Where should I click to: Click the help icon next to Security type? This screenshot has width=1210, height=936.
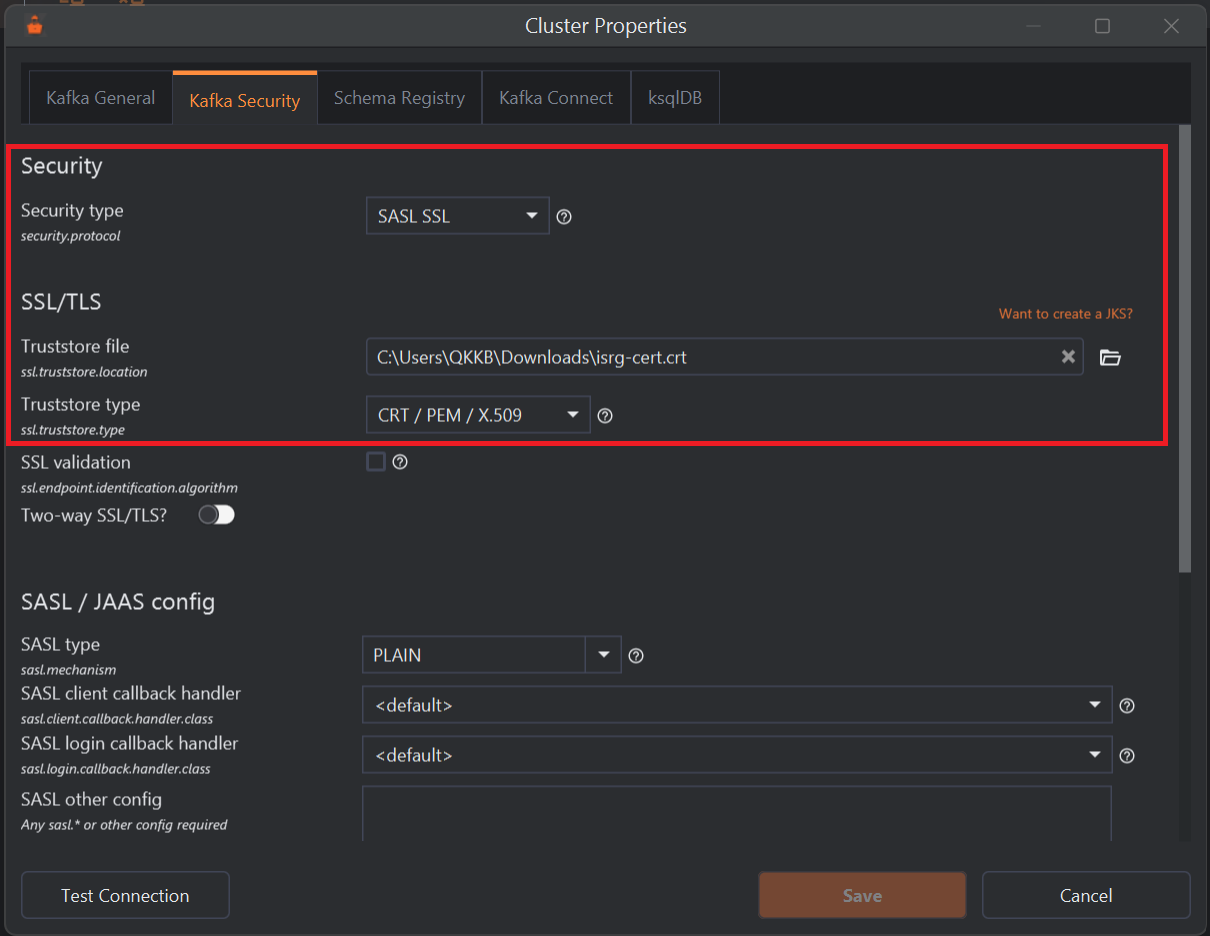tap(564, 216)
